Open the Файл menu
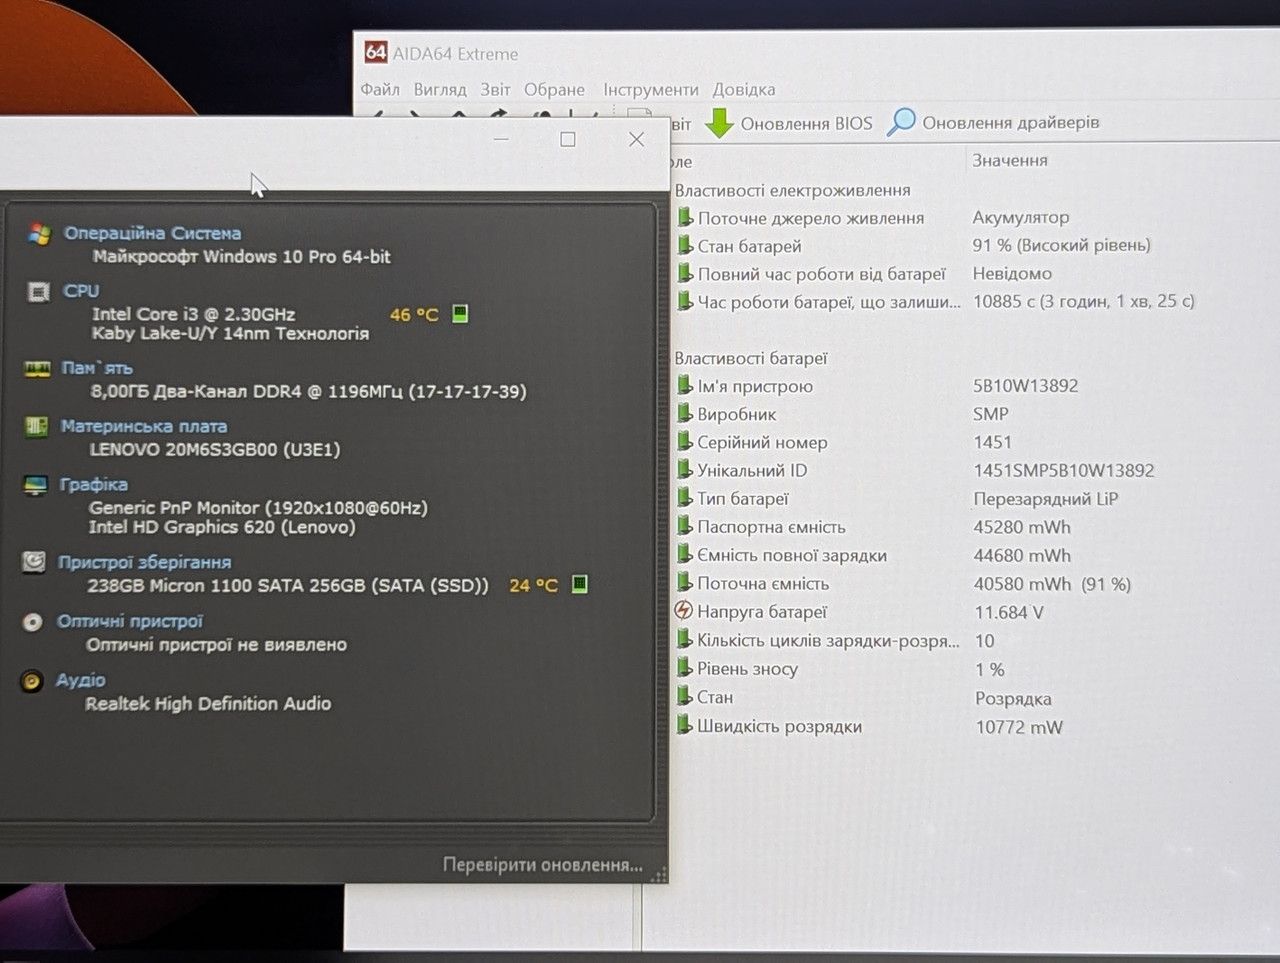The width and height of the screenshot is (1280, 963). click(x=380, y=89)
